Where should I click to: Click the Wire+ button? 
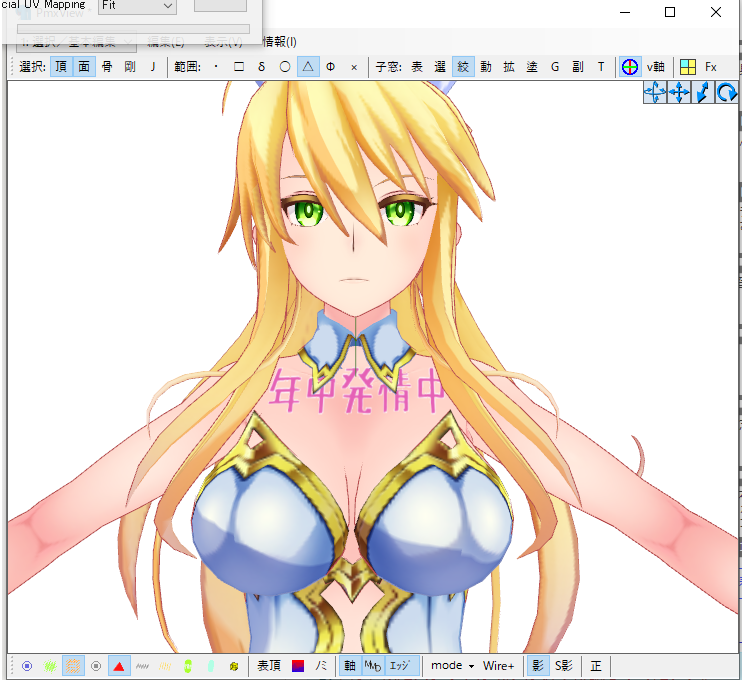498,666
